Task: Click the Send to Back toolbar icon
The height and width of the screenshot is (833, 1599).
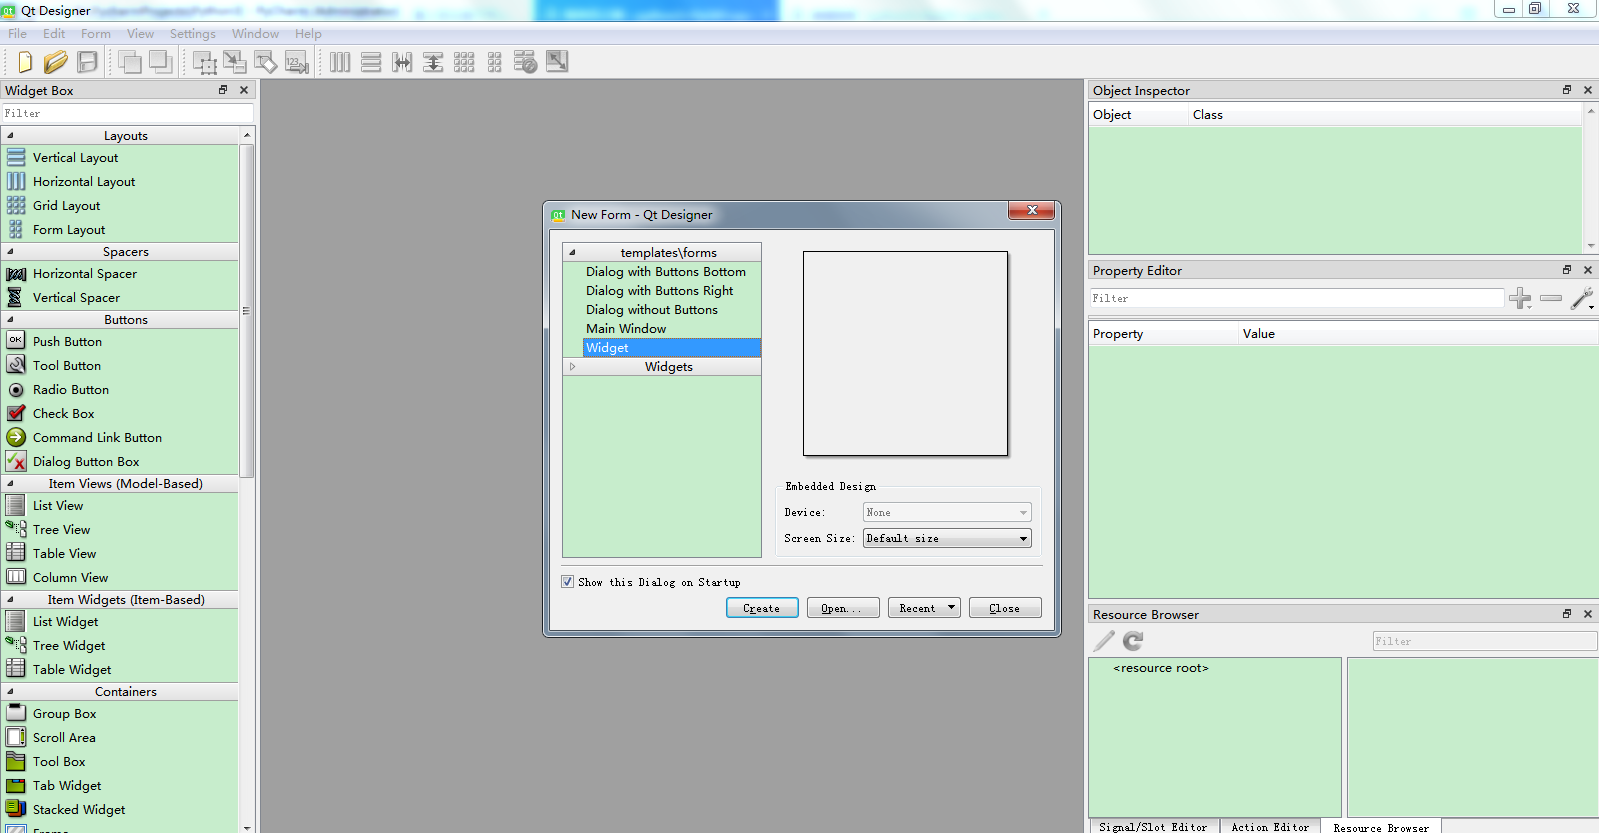Action: pos(160,62)
